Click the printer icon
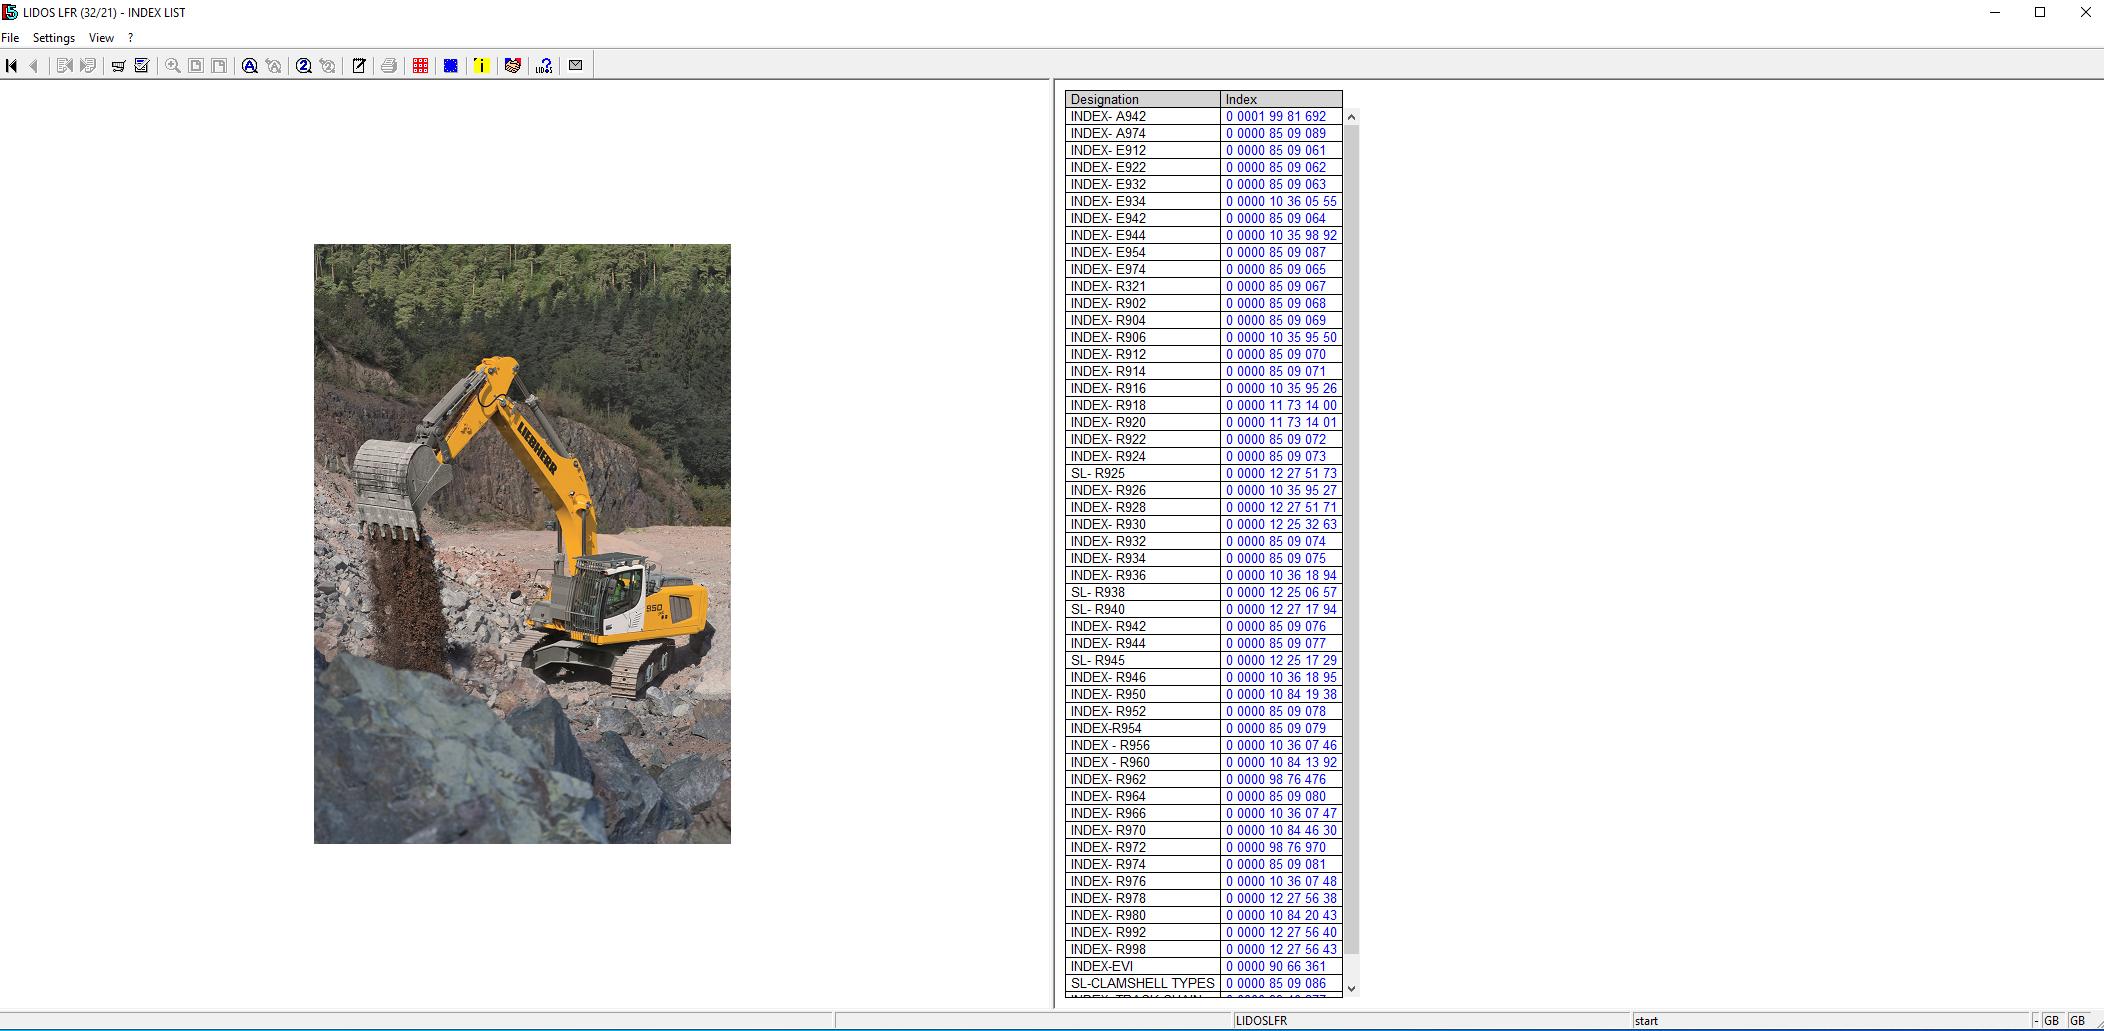The height and width of the screenshot is (1031, 2104). [389, 66]
